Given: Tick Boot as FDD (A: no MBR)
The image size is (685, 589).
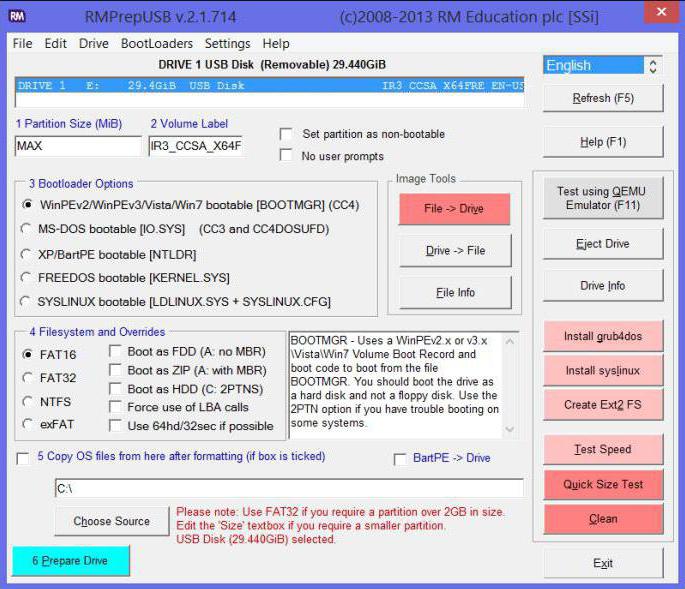Looking at the screenshot, I should [115, 351].
